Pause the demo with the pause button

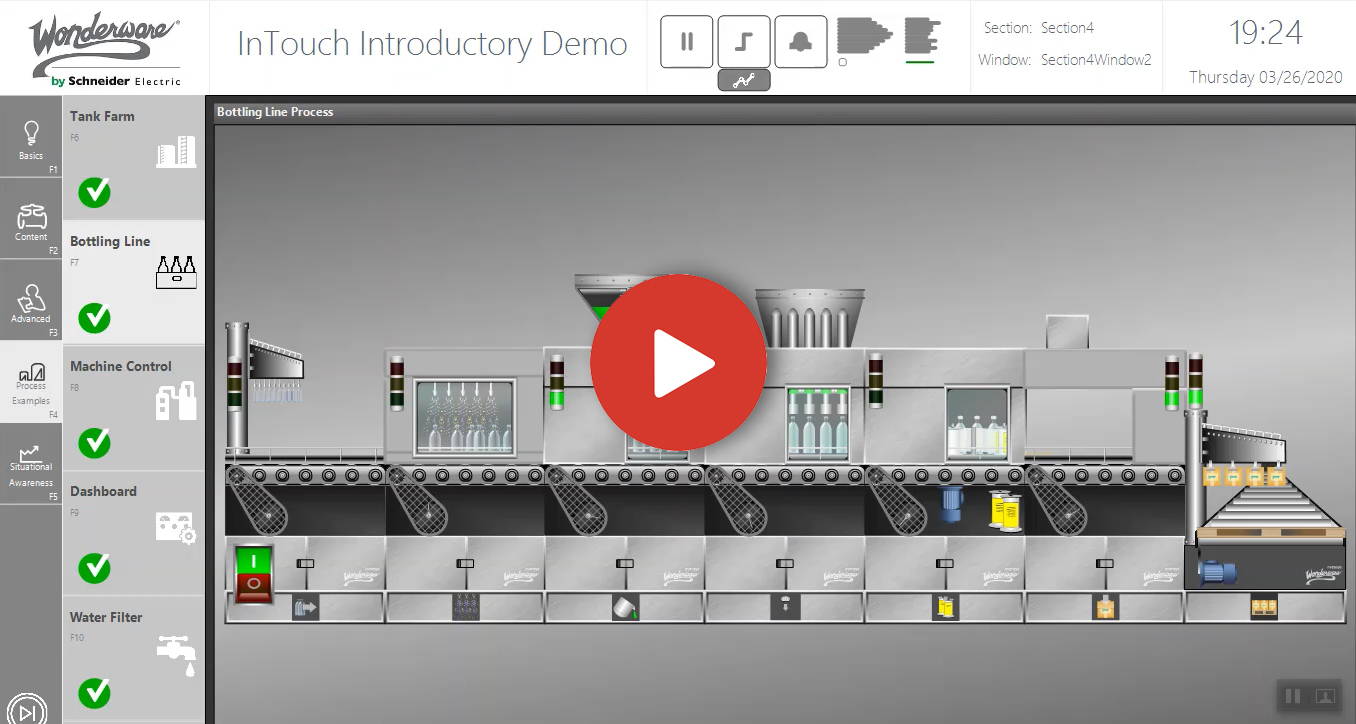pos(687,42)
